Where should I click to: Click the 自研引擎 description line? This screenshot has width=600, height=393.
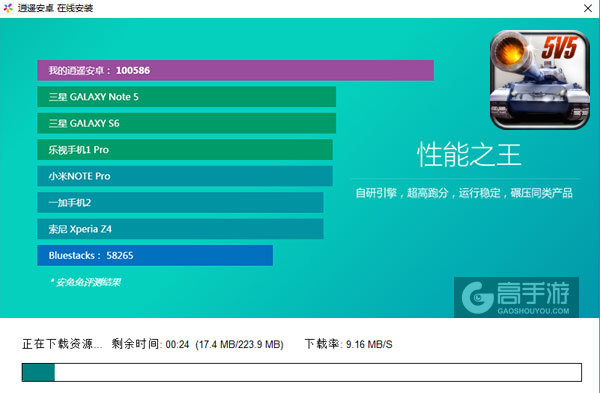pos(464,193)
